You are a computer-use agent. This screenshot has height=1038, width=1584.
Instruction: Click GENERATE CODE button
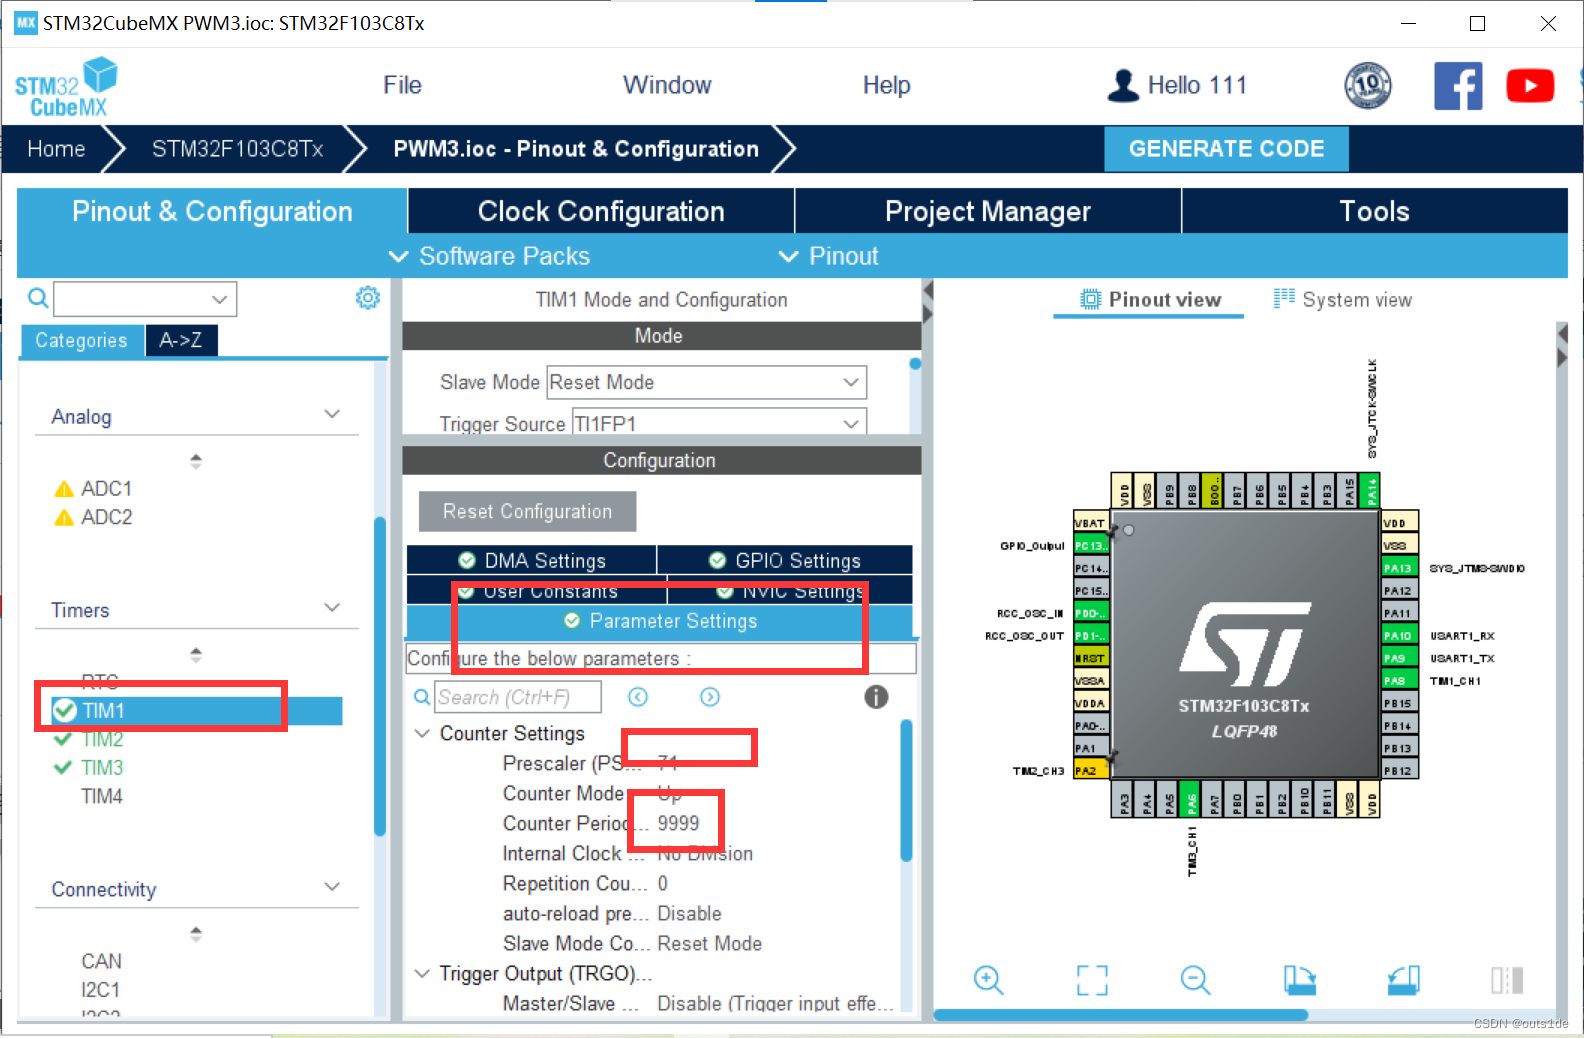pyautogui.click(x=1226, y=149)
